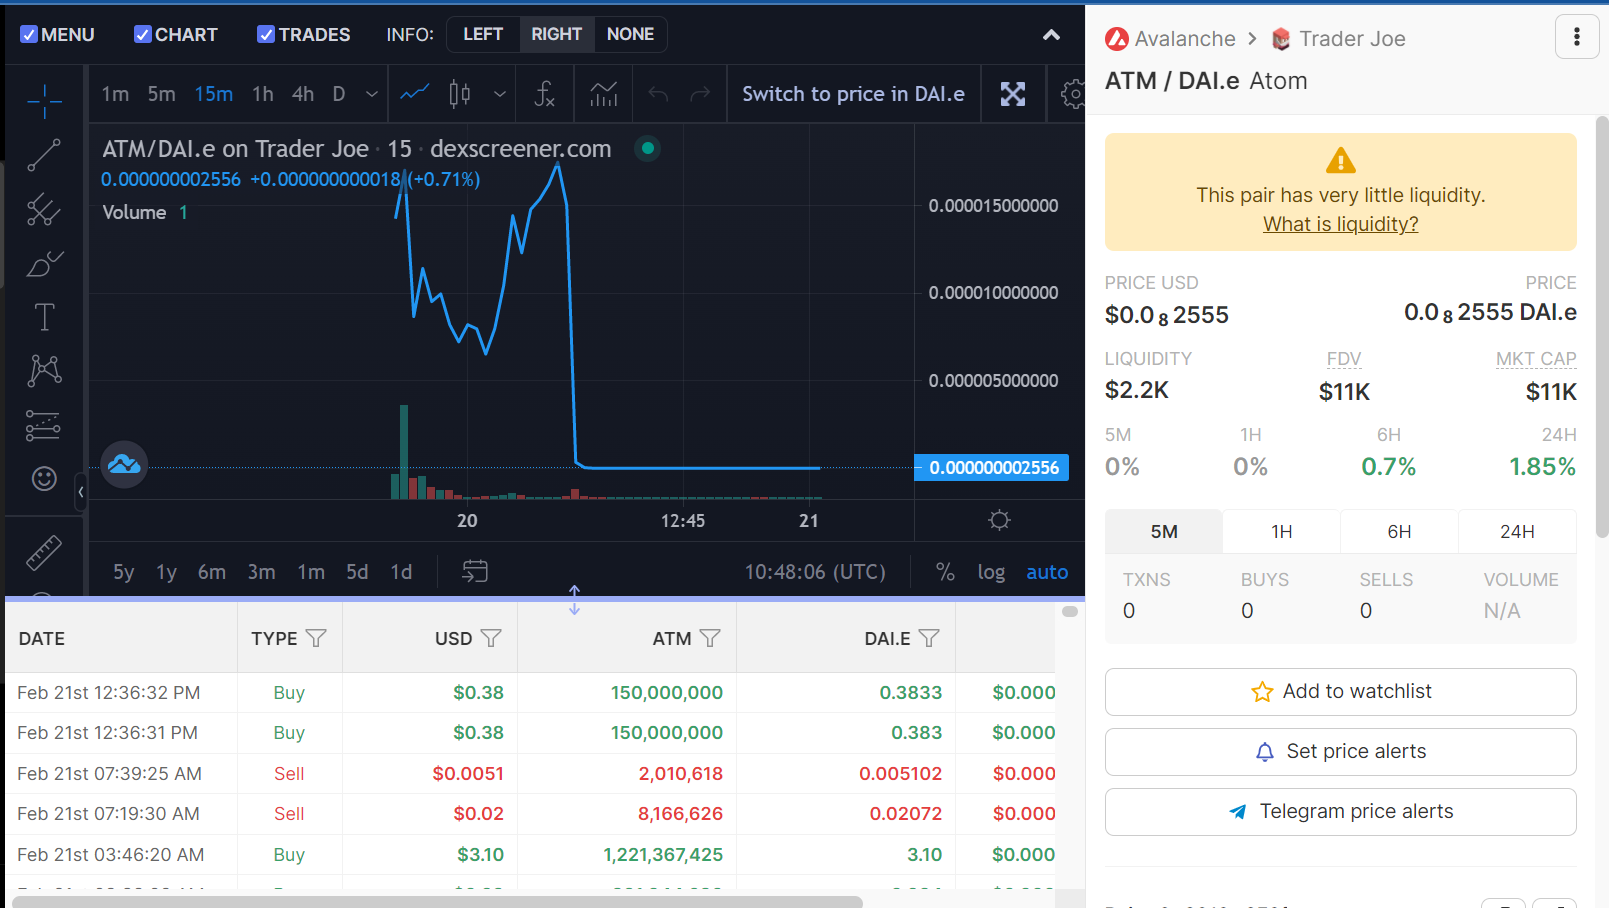Open the Trader Joe DEX breadcrumb
1609x908 pixels.
[x=1338, y=39]
